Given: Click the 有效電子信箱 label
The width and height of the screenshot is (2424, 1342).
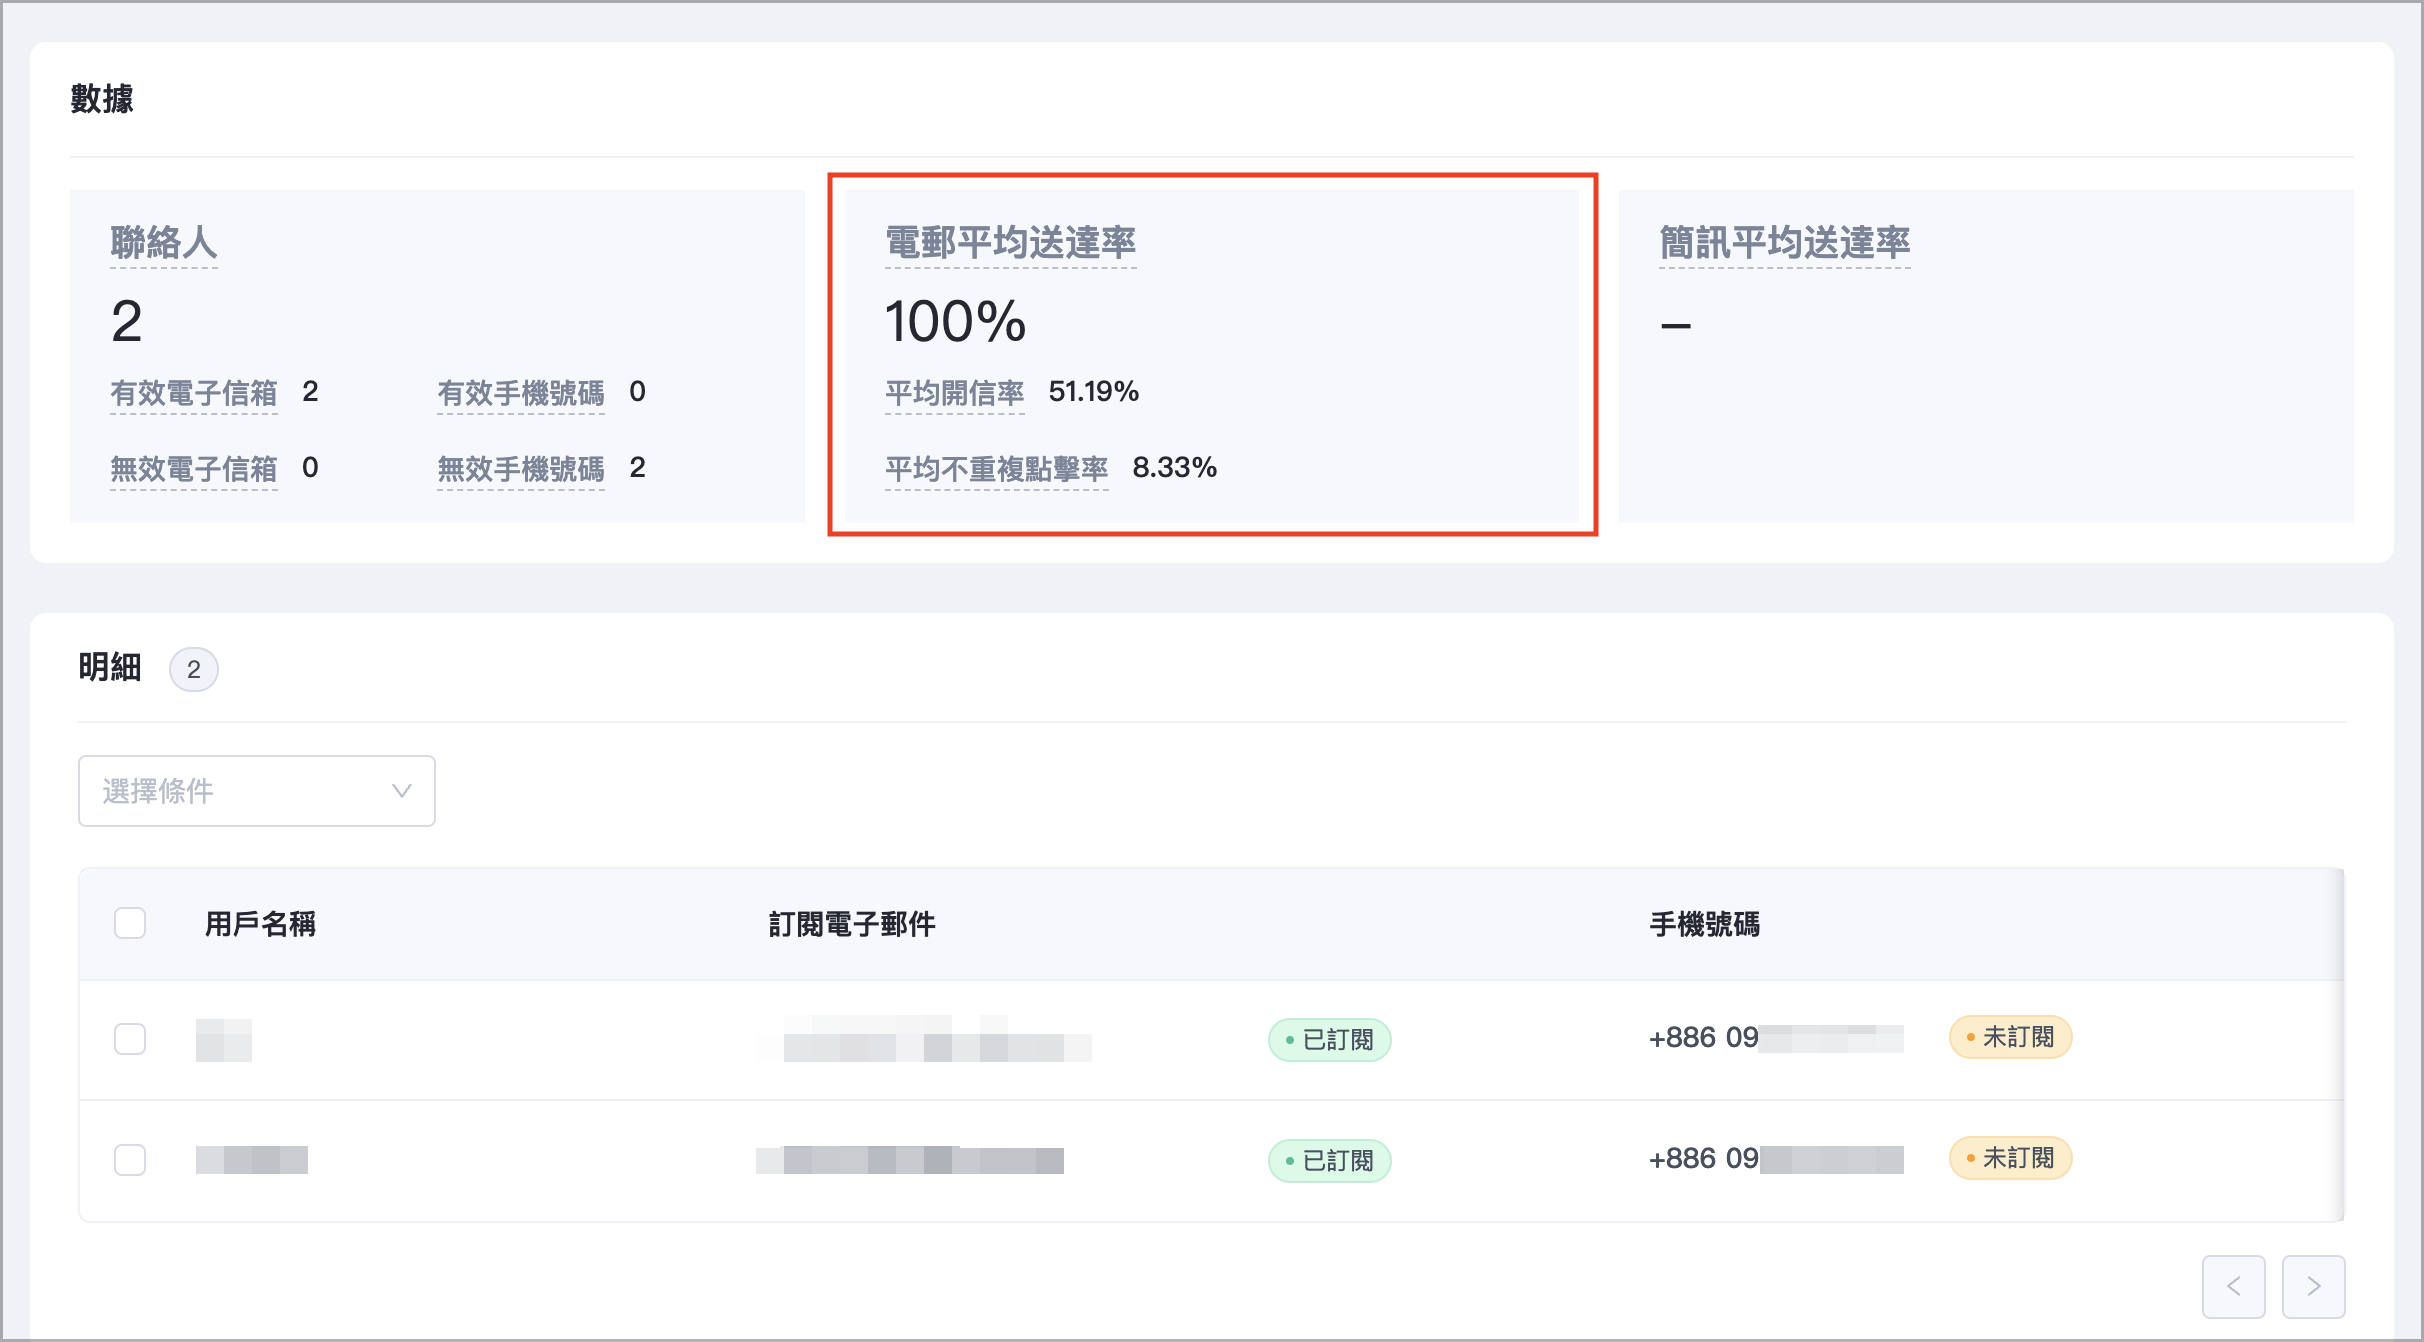Looking at the screenshot, I should (193, 393).
